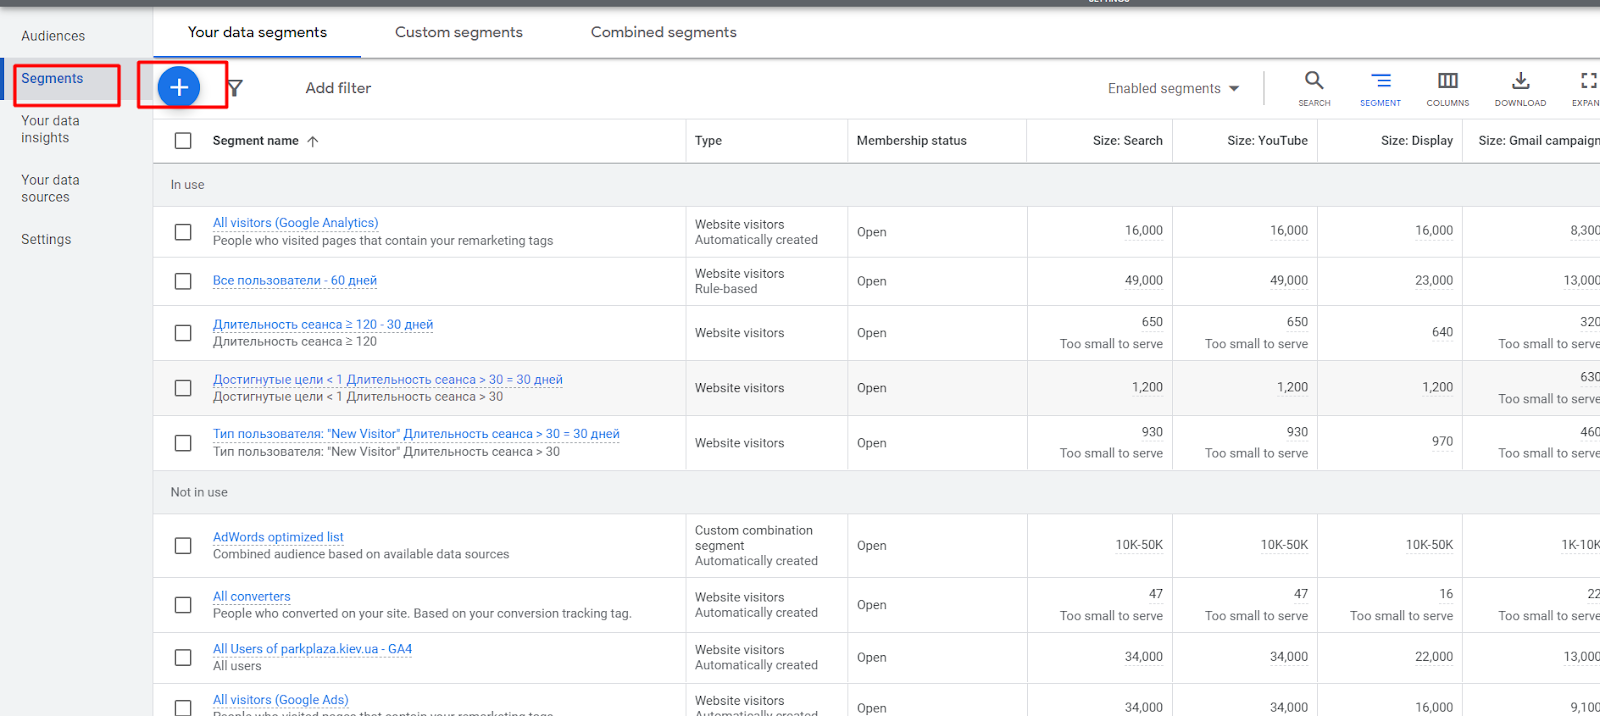Go to Settings in the left sidebar
This screenshot has height=716, width=1600.
(46, 240)
